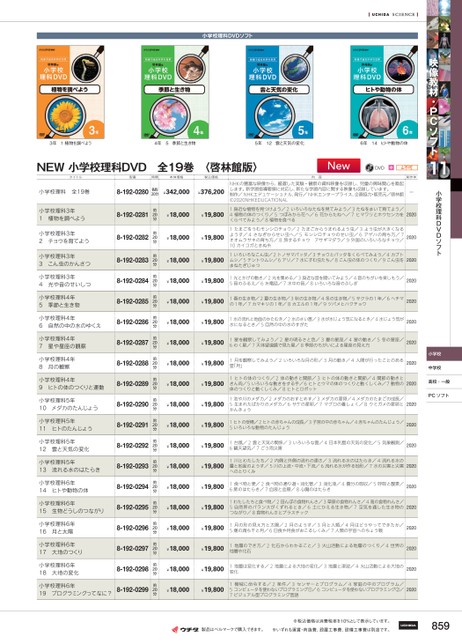Click the black UCHIDA mark near page number
The height and width of the screenshot is (644, 462).
[408, 626]
